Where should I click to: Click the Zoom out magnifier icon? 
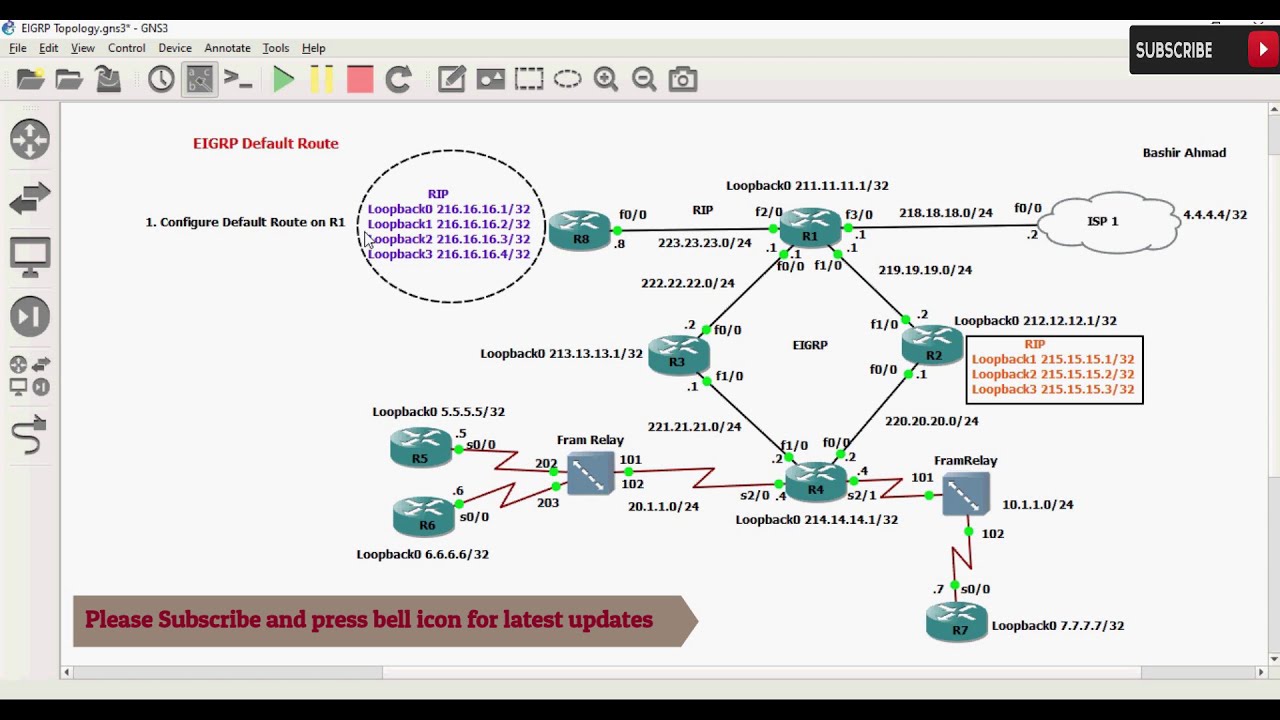click(x=644, y=79)
